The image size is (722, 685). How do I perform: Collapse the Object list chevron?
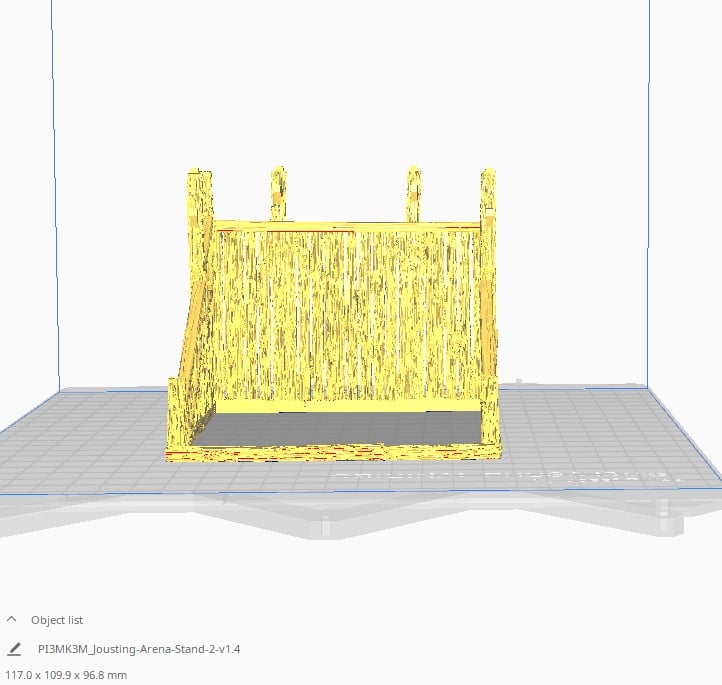(x=12, y=620)
